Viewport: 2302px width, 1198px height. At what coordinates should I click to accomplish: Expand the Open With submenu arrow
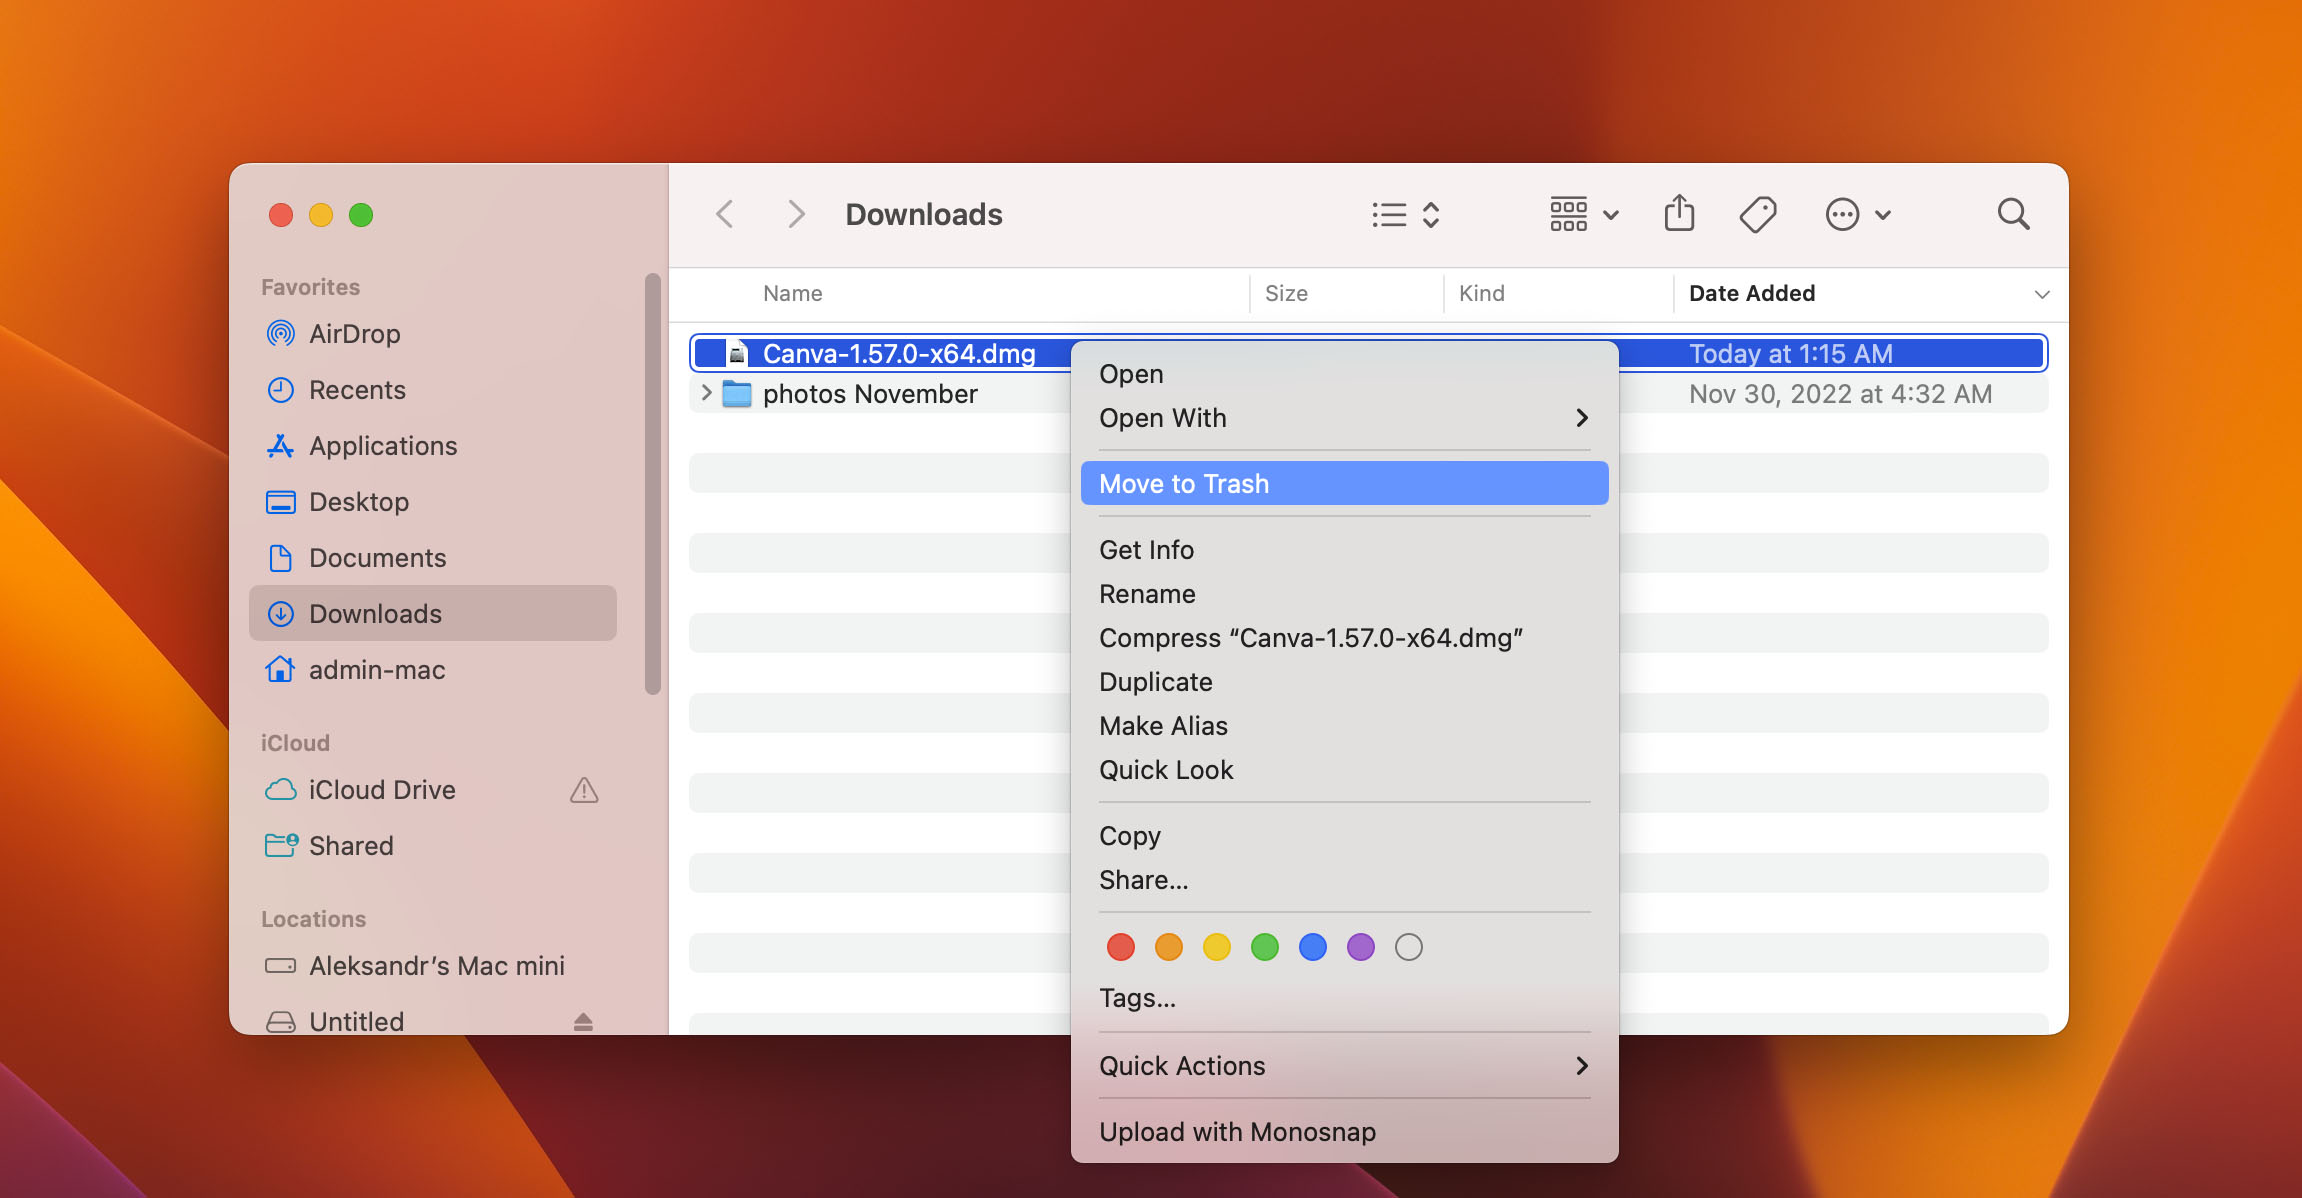click(1580, 416)
